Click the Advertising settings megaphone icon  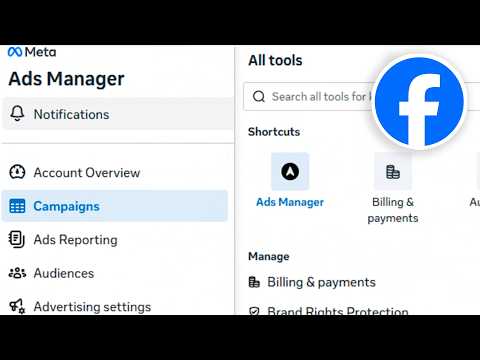coord(17,306)
